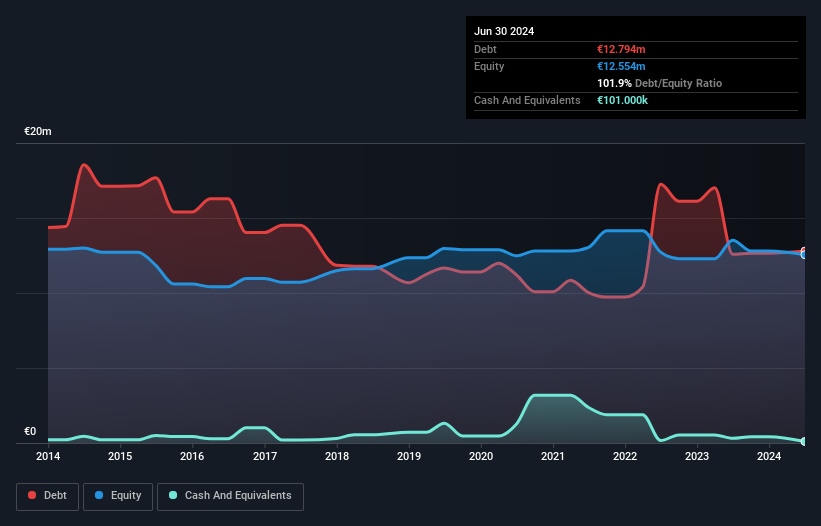Select the 2018 x-axis label
The width and height of the screenshot is (821, 526).
337,456
